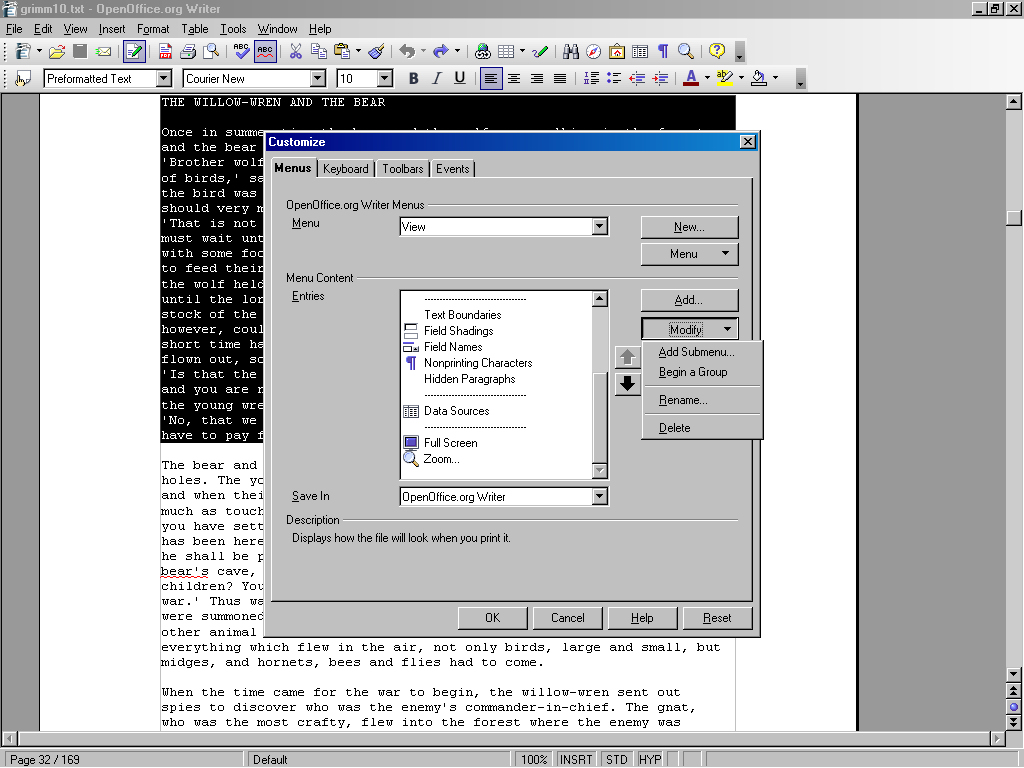Screen dimensions: 1024x768
Task: Apply Background Color bucket
Action: click(759, 79)
